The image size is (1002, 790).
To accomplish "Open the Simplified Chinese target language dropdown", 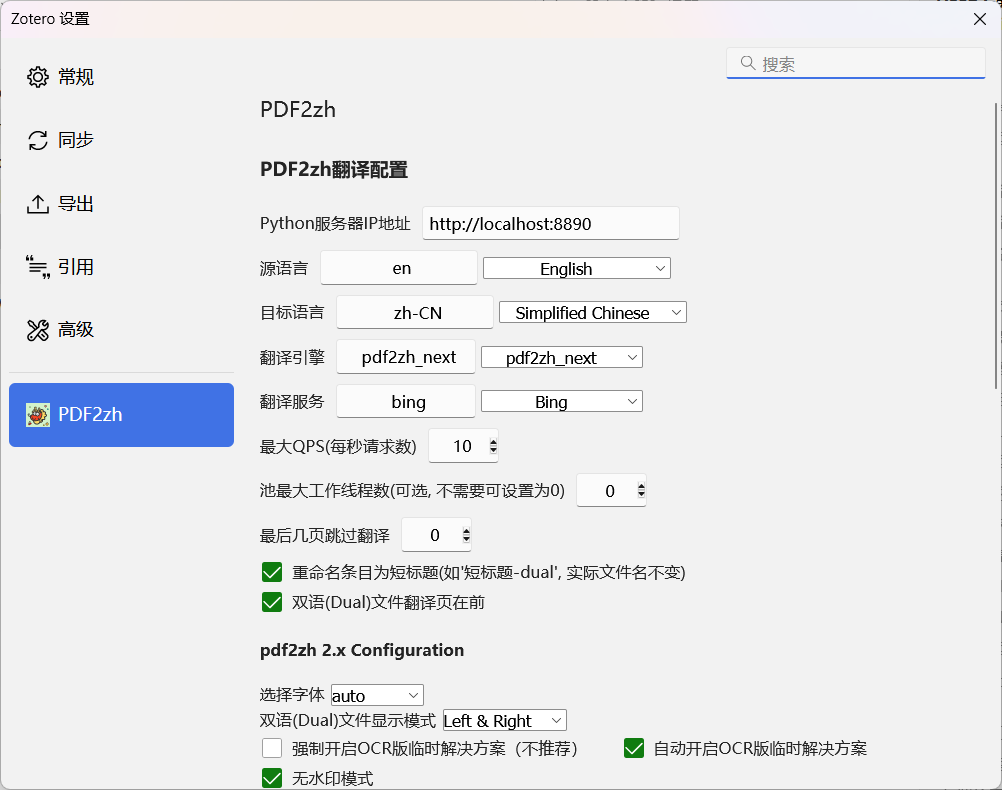I will (x=592, y=313).
